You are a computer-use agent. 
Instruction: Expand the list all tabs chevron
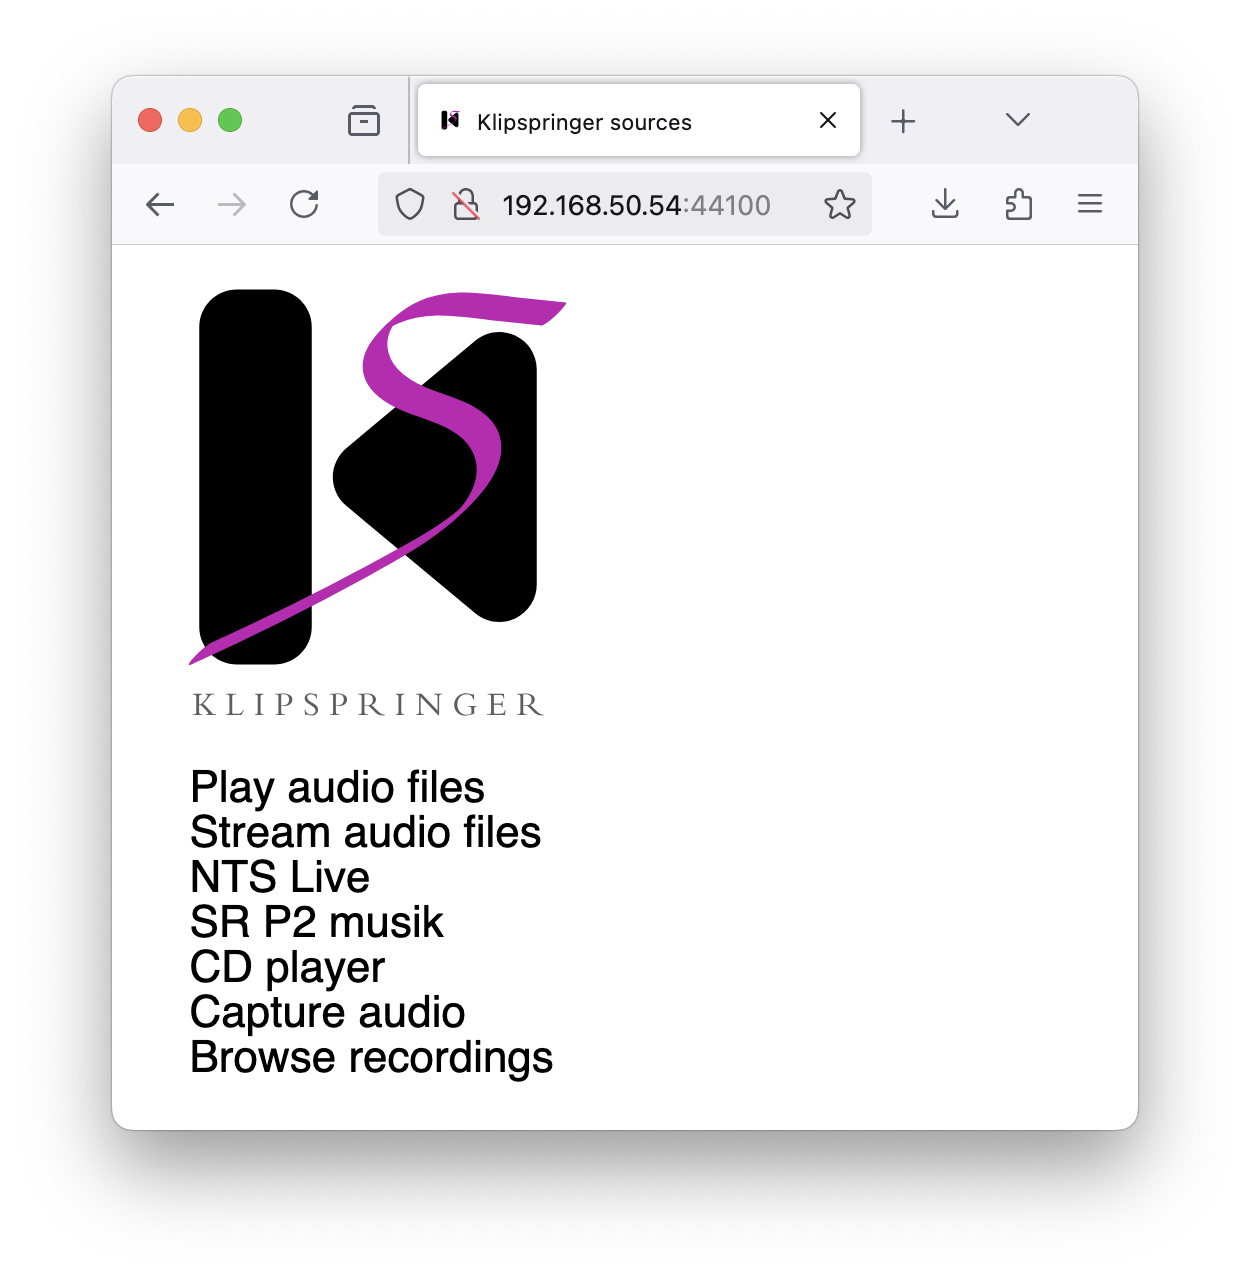[x=1018, y=120]
